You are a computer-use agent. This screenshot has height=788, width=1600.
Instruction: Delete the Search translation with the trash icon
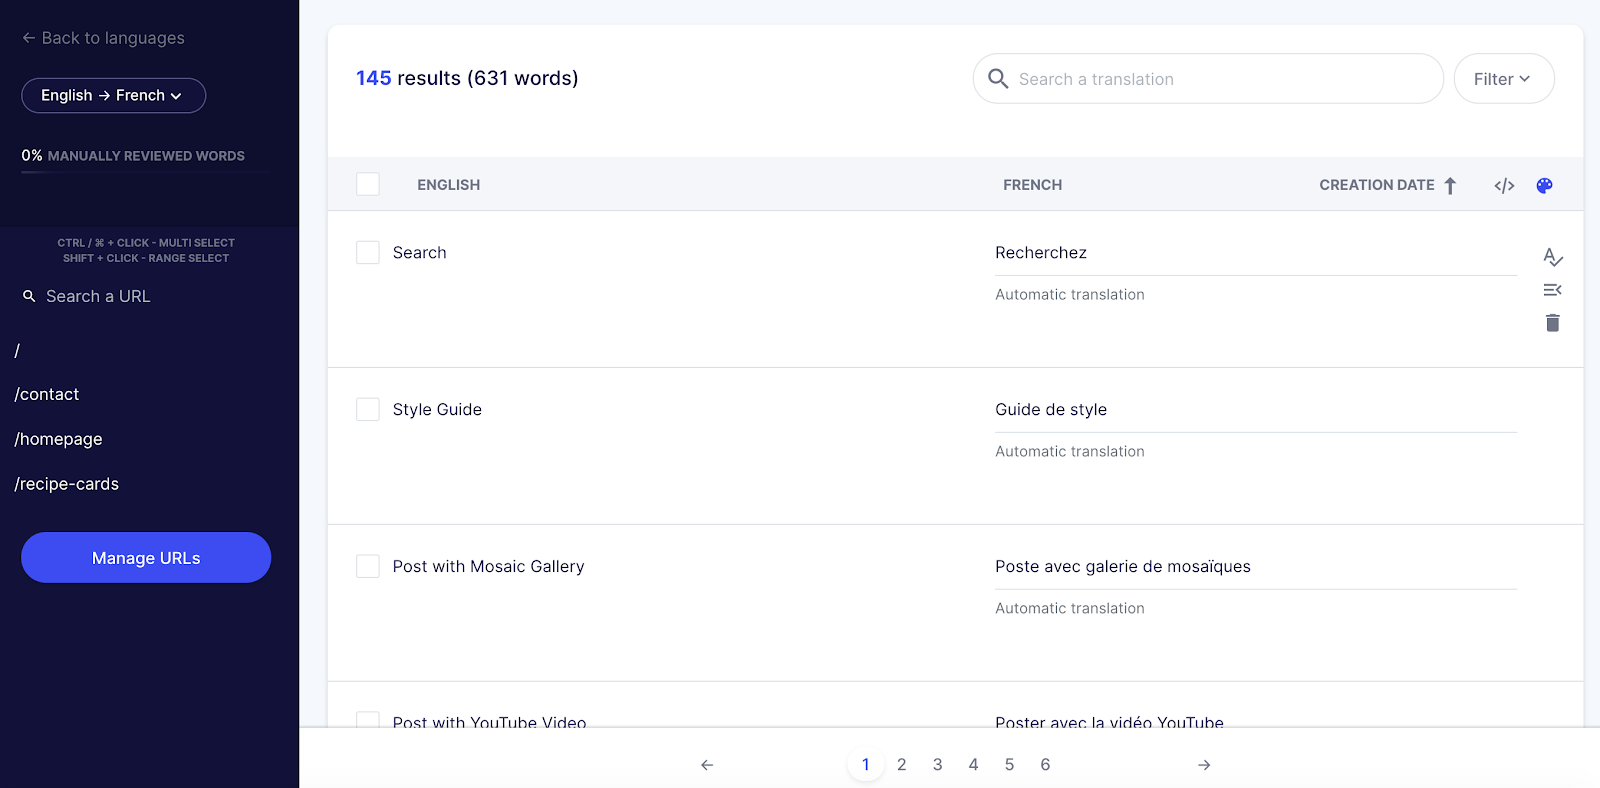[x=1552, y=323]
